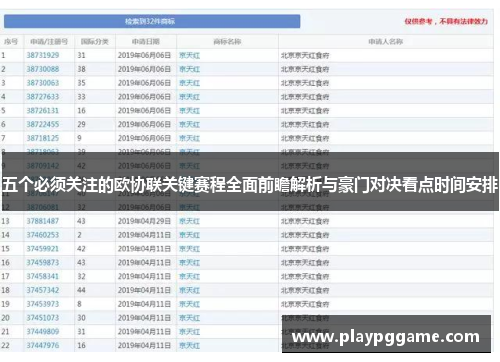Image resolution: width=500 pixels, height=362 pixels.
Task: Open registration number 37449809
Action: 43,332
